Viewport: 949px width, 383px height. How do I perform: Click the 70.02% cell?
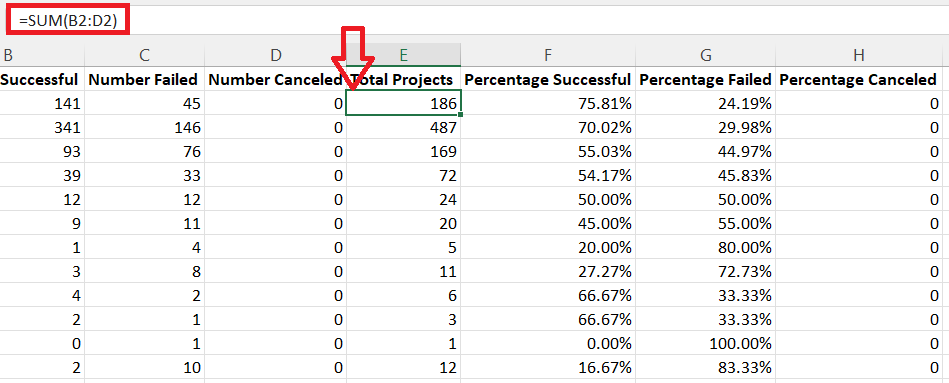point(548,127)
